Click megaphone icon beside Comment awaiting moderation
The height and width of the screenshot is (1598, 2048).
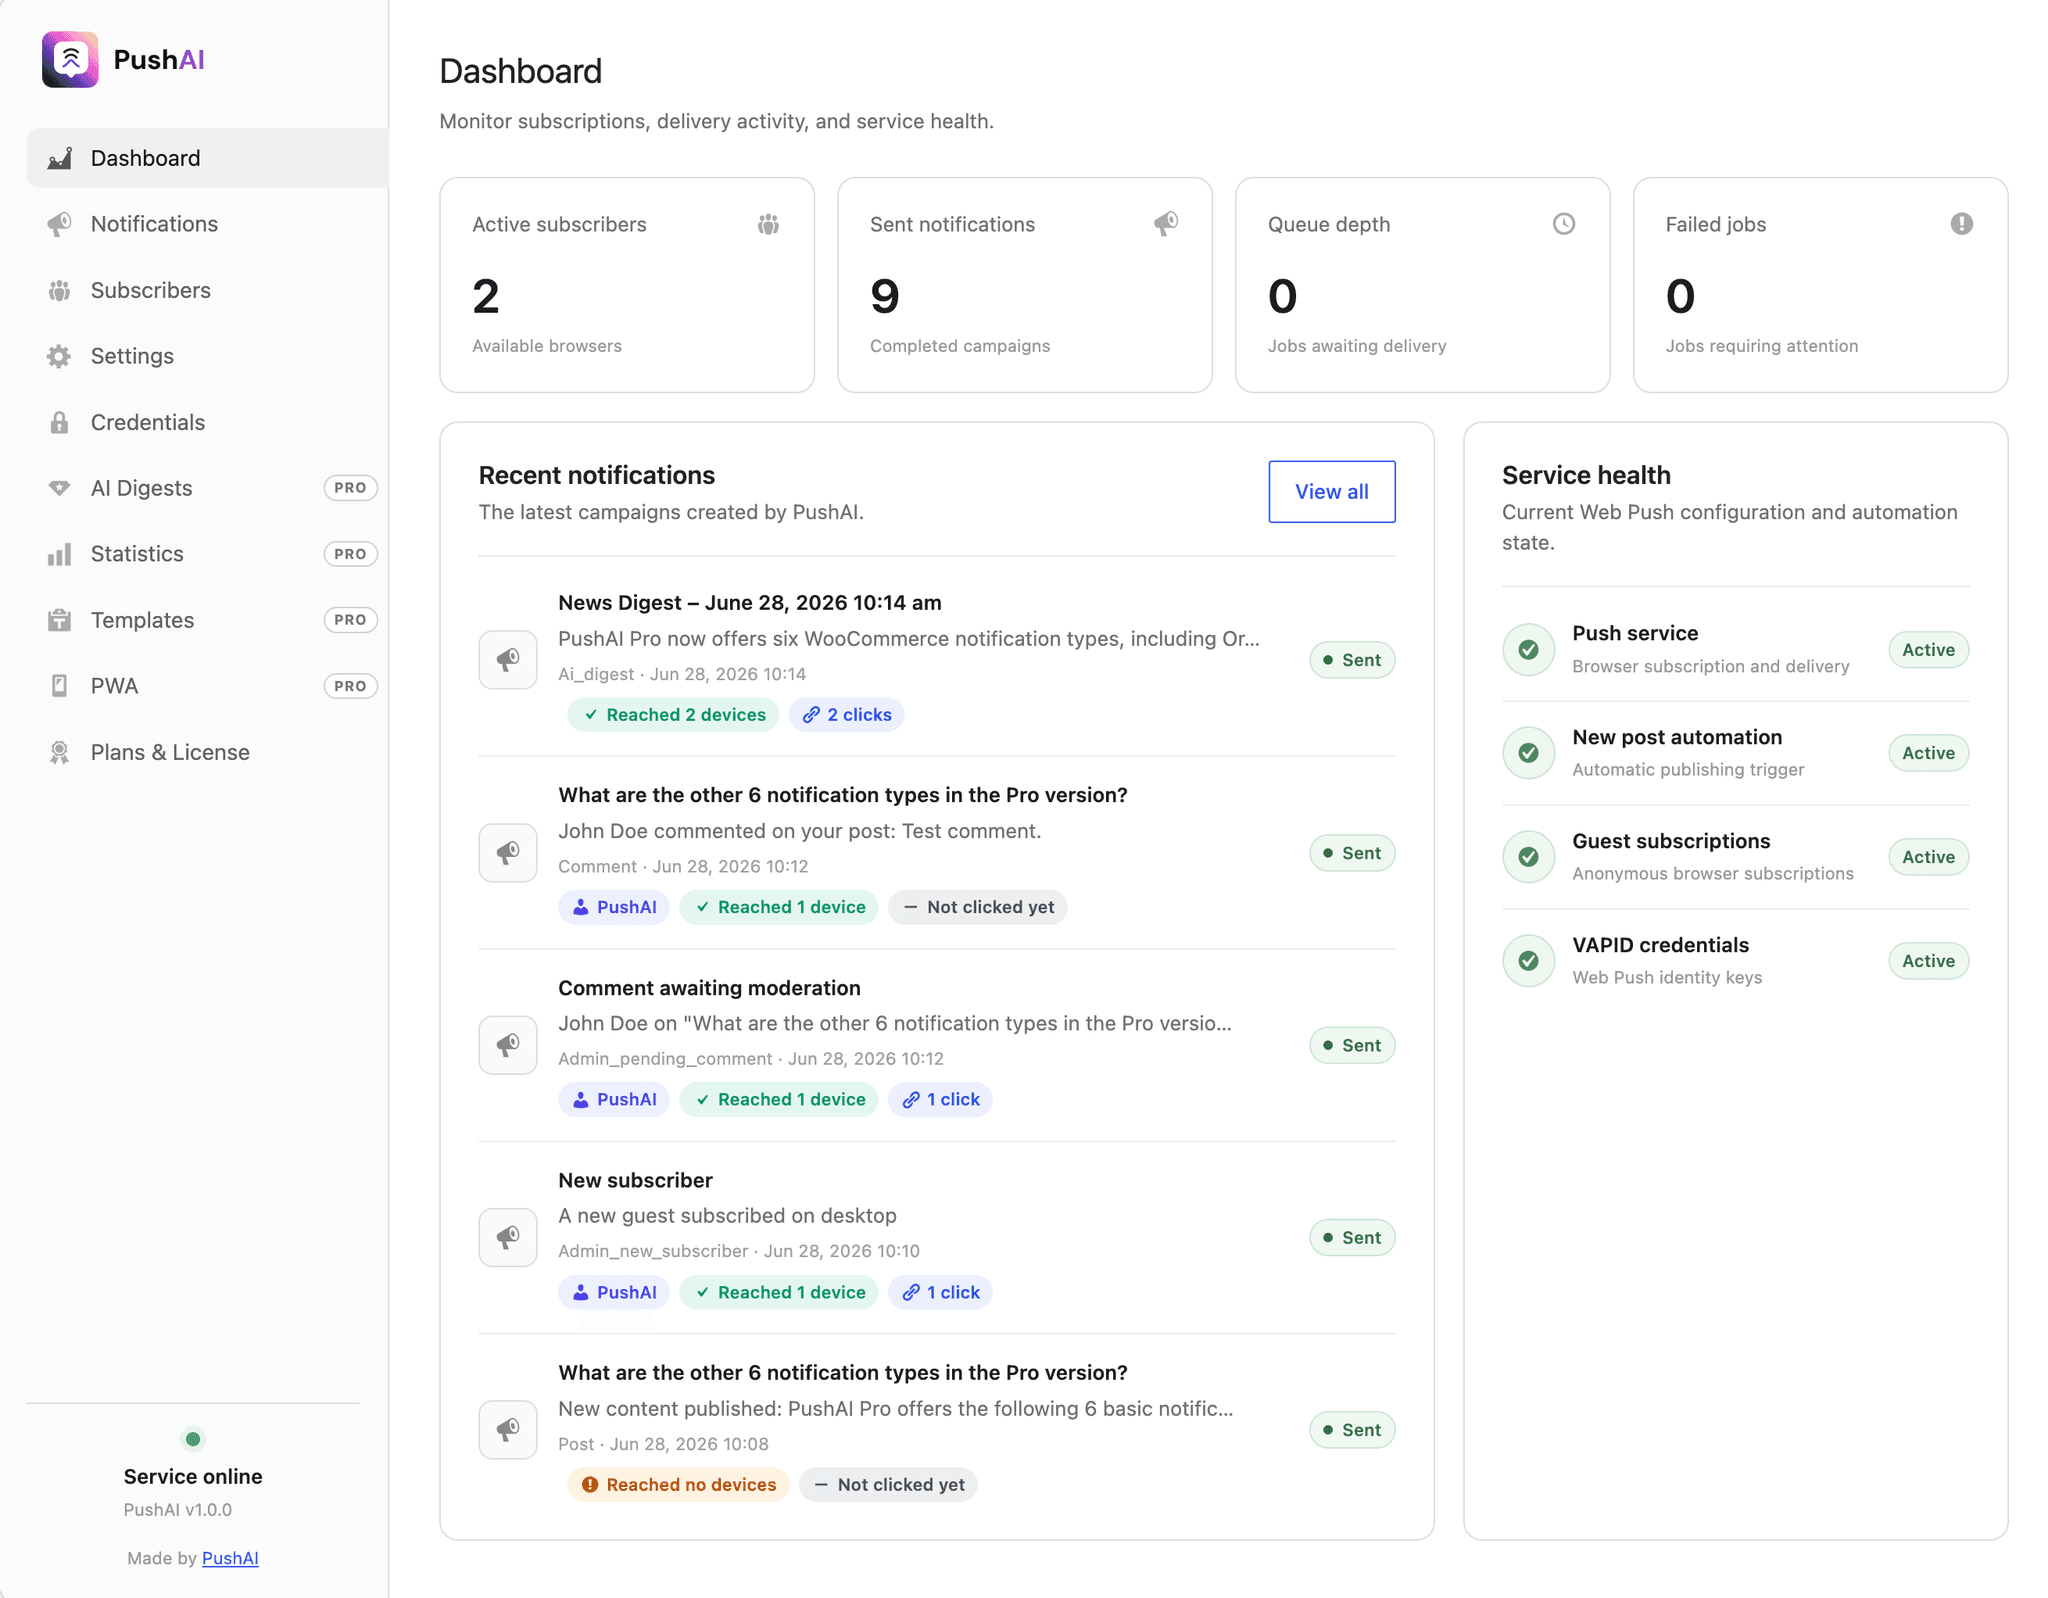(508, 1045)
